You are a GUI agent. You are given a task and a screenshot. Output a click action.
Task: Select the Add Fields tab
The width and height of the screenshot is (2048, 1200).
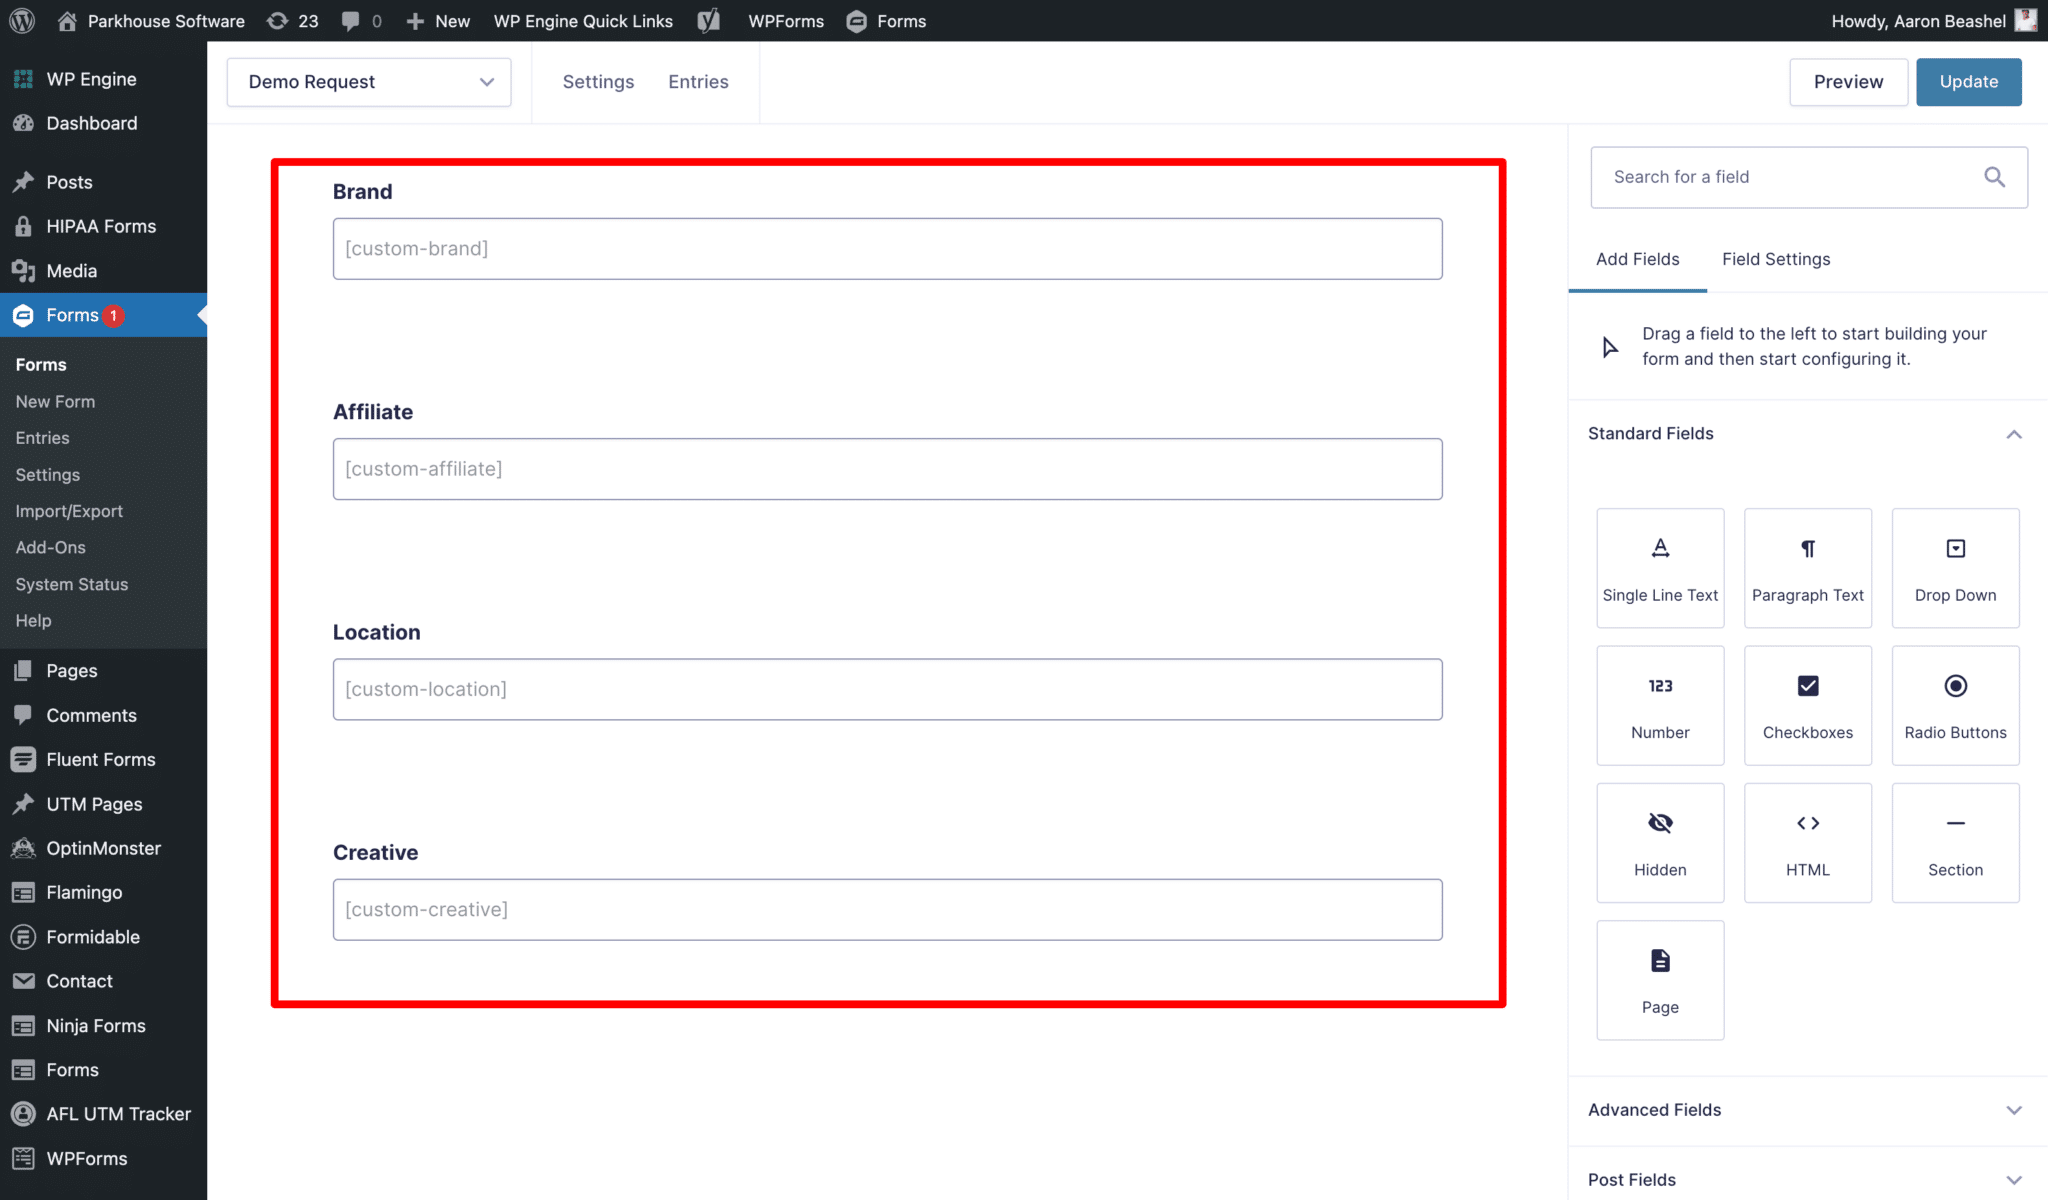1637,259
